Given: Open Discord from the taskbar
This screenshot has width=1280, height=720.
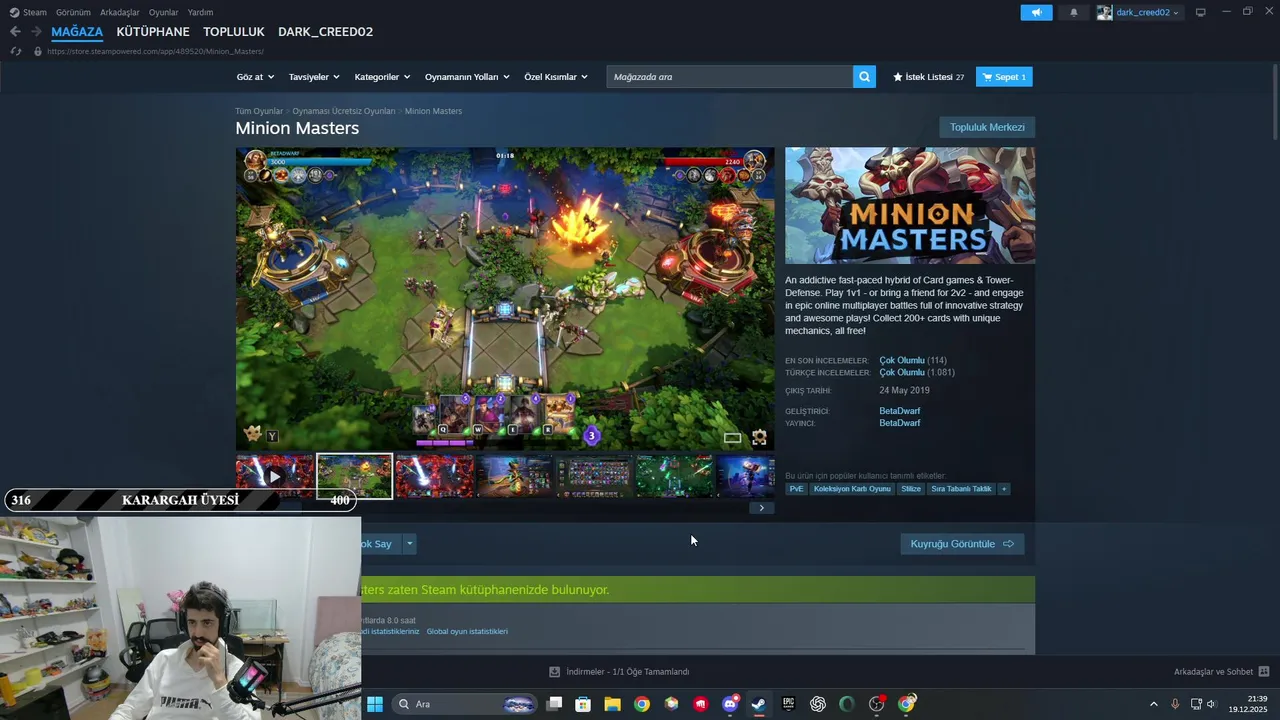Looking at the screenshot, I should pyautogui.click(x=730, y=704).
